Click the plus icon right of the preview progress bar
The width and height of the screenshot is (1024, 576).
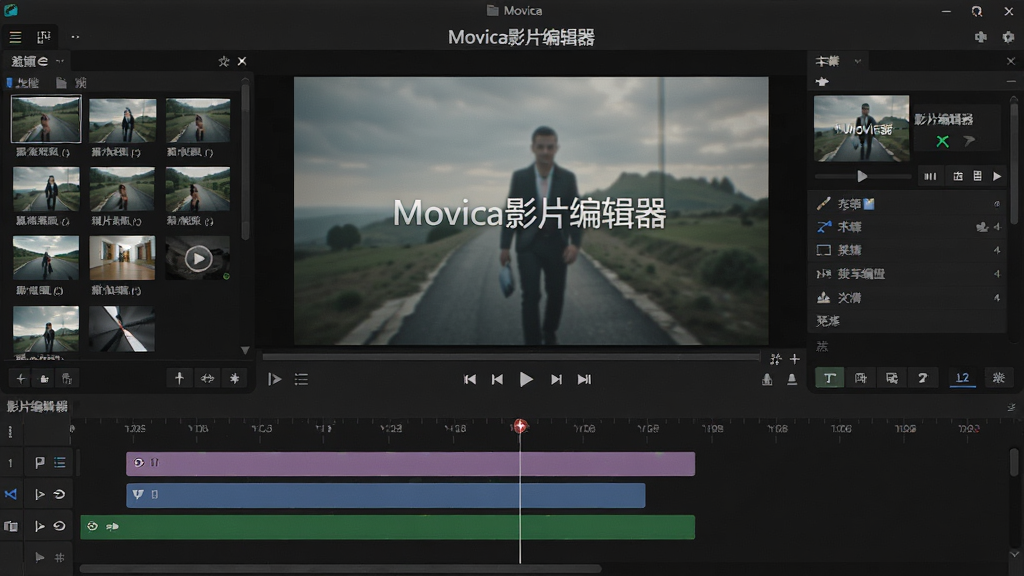[795, 359]
